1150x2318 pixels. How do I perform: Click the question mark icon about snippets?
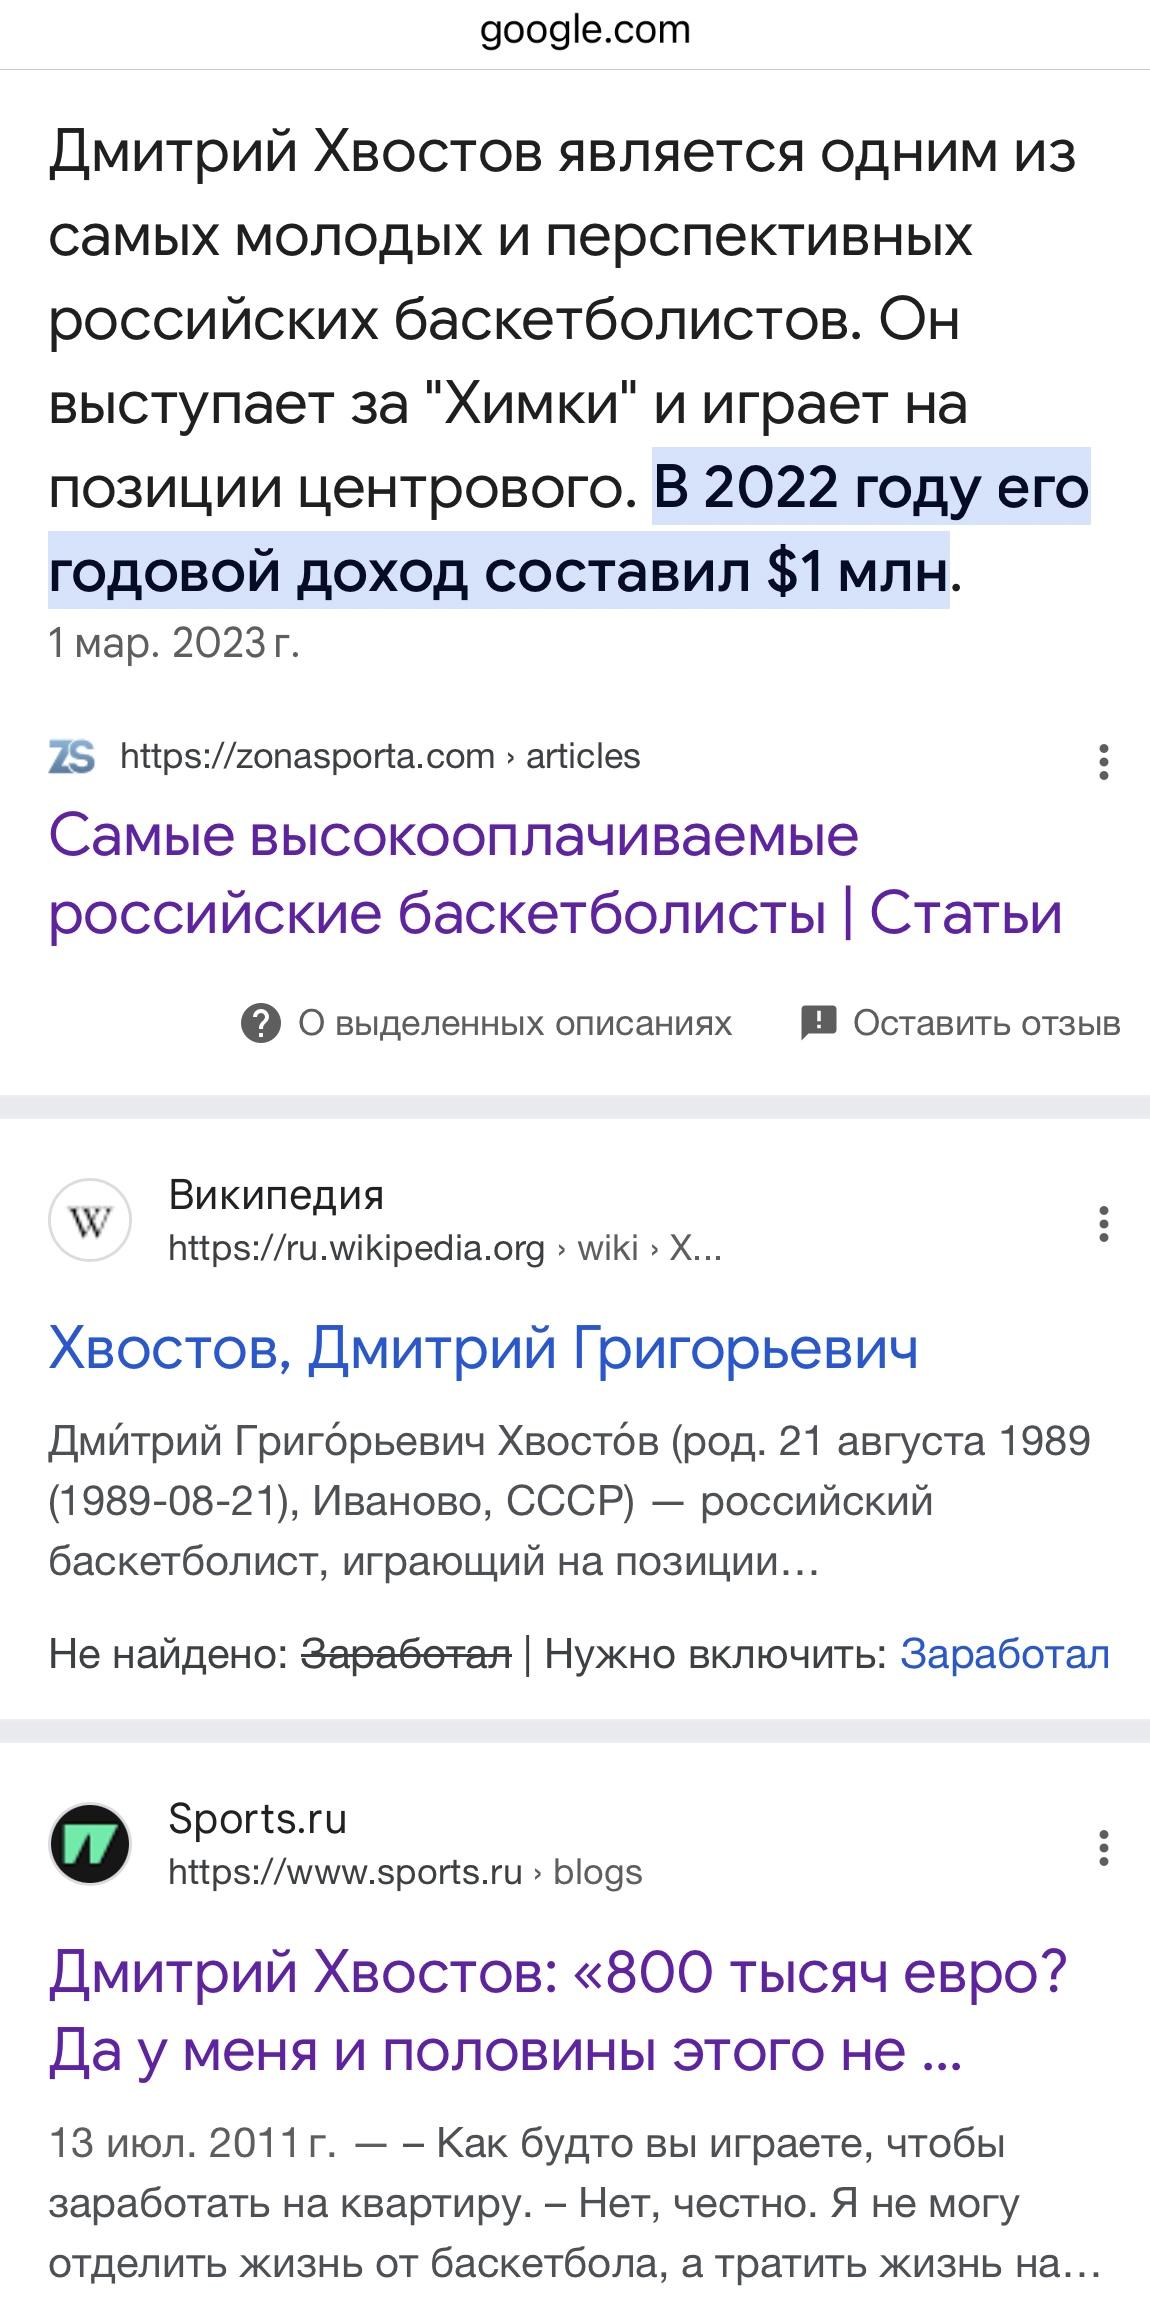click(261, 1023)
